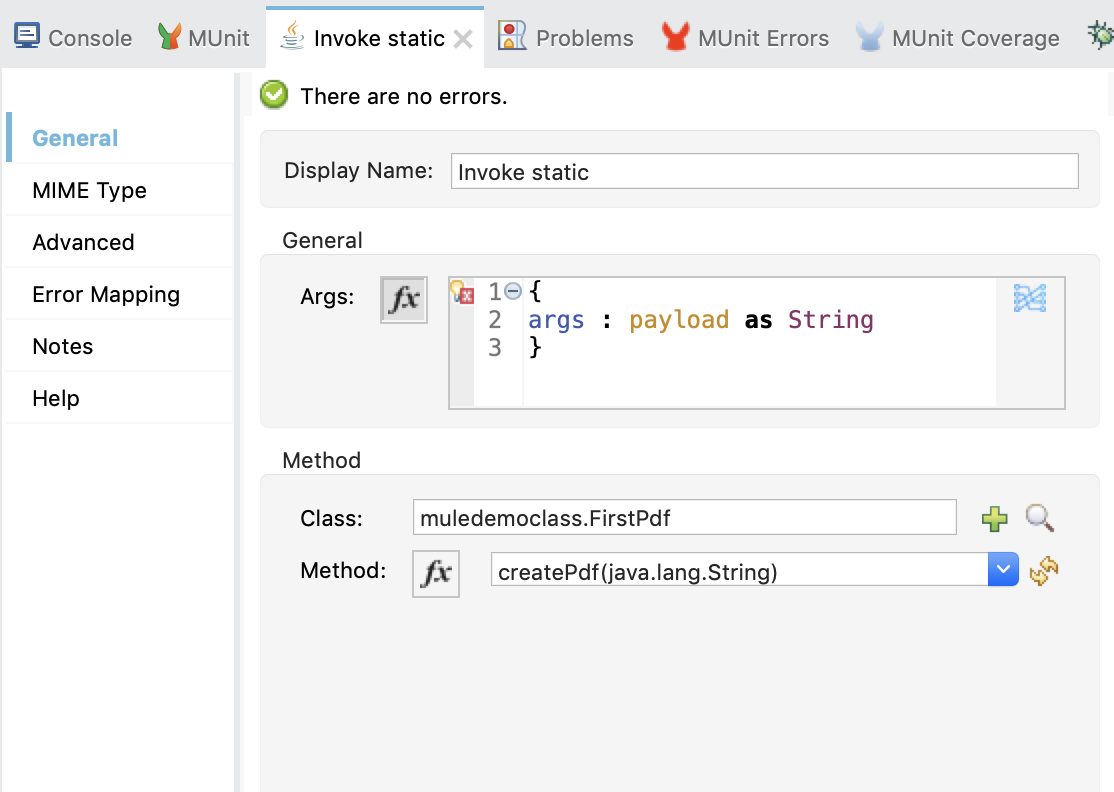Click the magnifier search icon beside Class
The width and height of the screenshot is (1114, 792).
[1040, 518]
